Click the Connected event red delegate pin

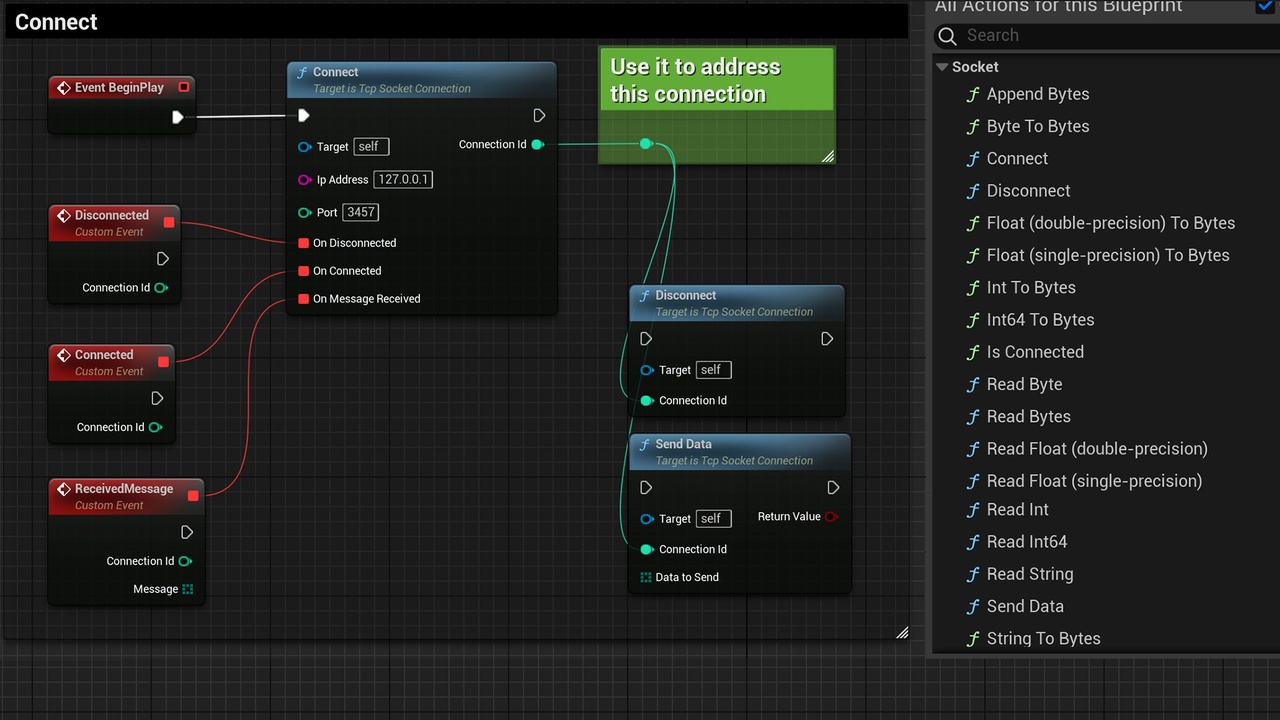click(164, 362)
